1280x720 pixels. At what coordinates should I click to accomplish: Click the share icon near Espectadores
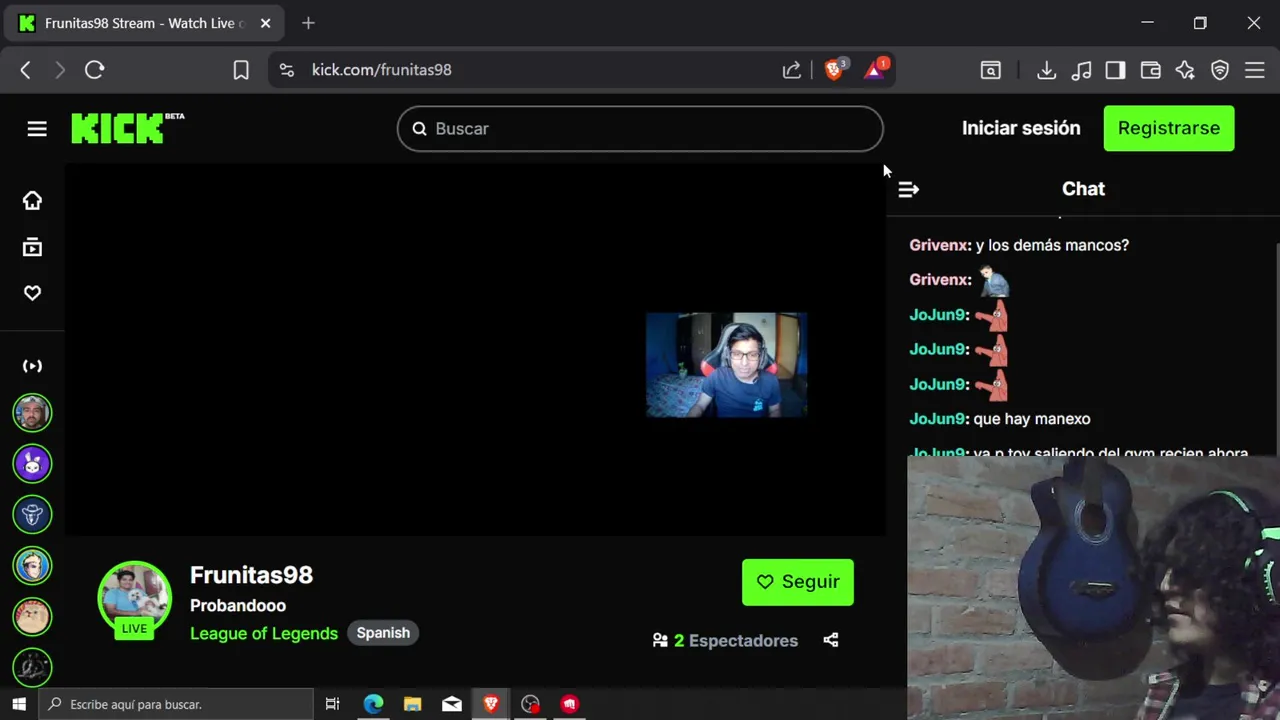coord(831,640)
